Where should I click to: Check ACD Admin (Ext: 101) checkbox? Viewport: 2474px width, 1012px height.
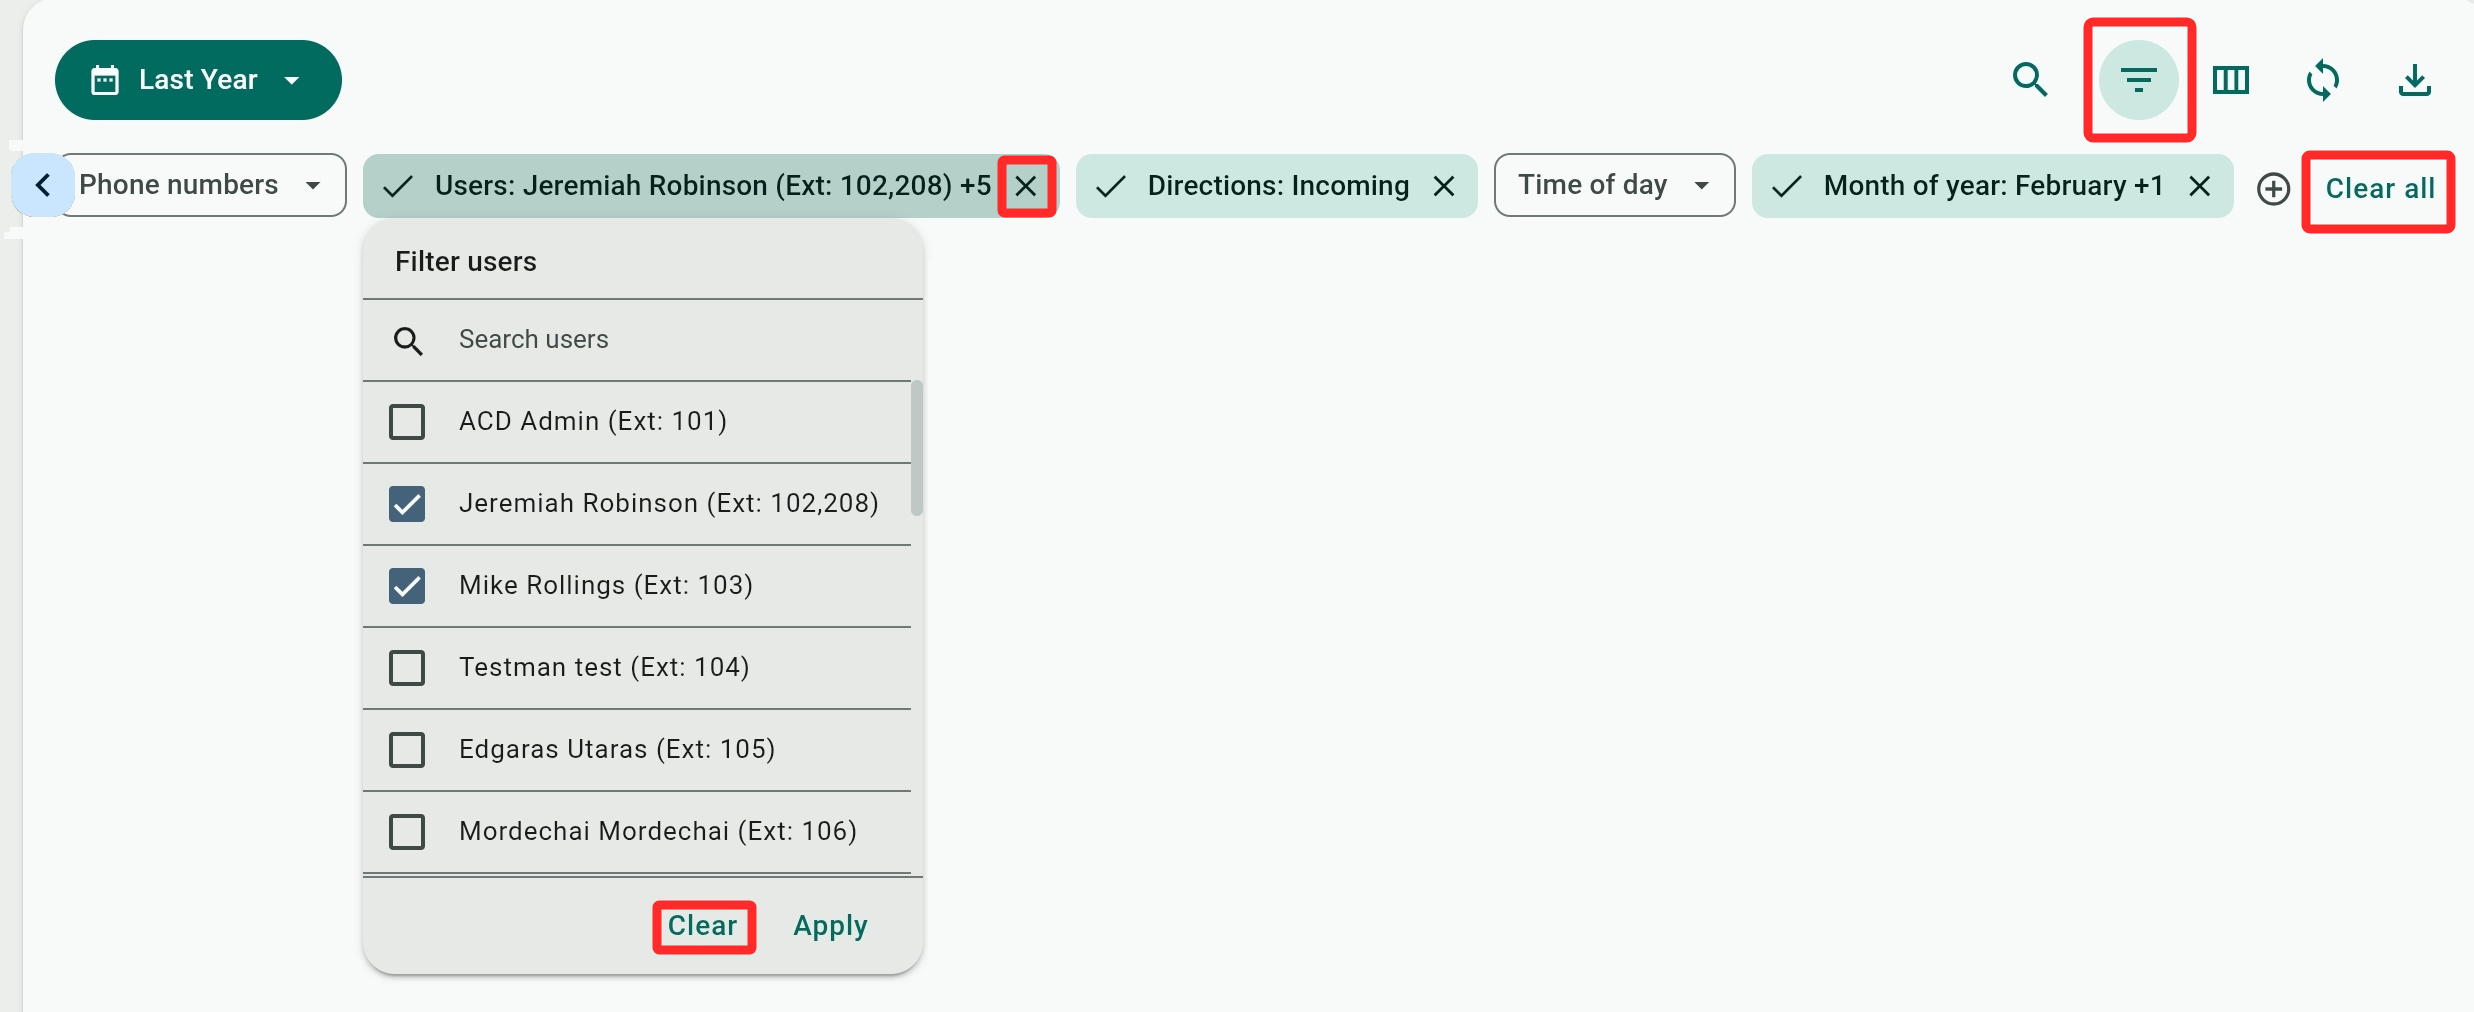[407, 422]
